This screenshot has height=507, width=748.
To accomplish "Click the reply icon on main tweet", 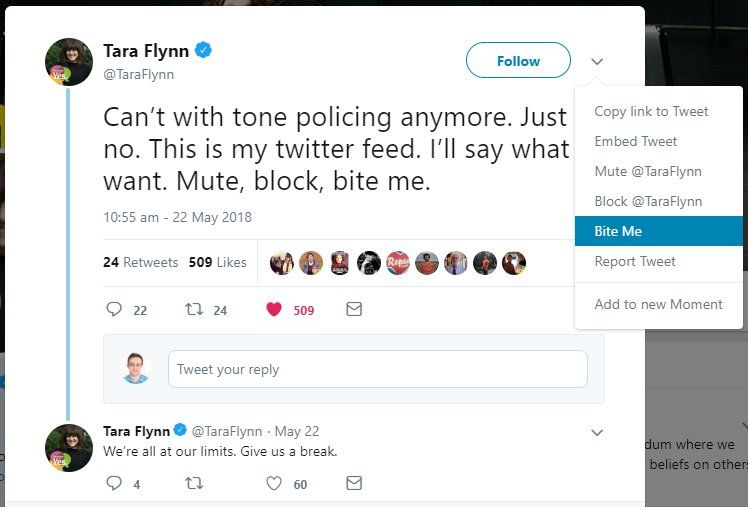I will pos(114,309).
